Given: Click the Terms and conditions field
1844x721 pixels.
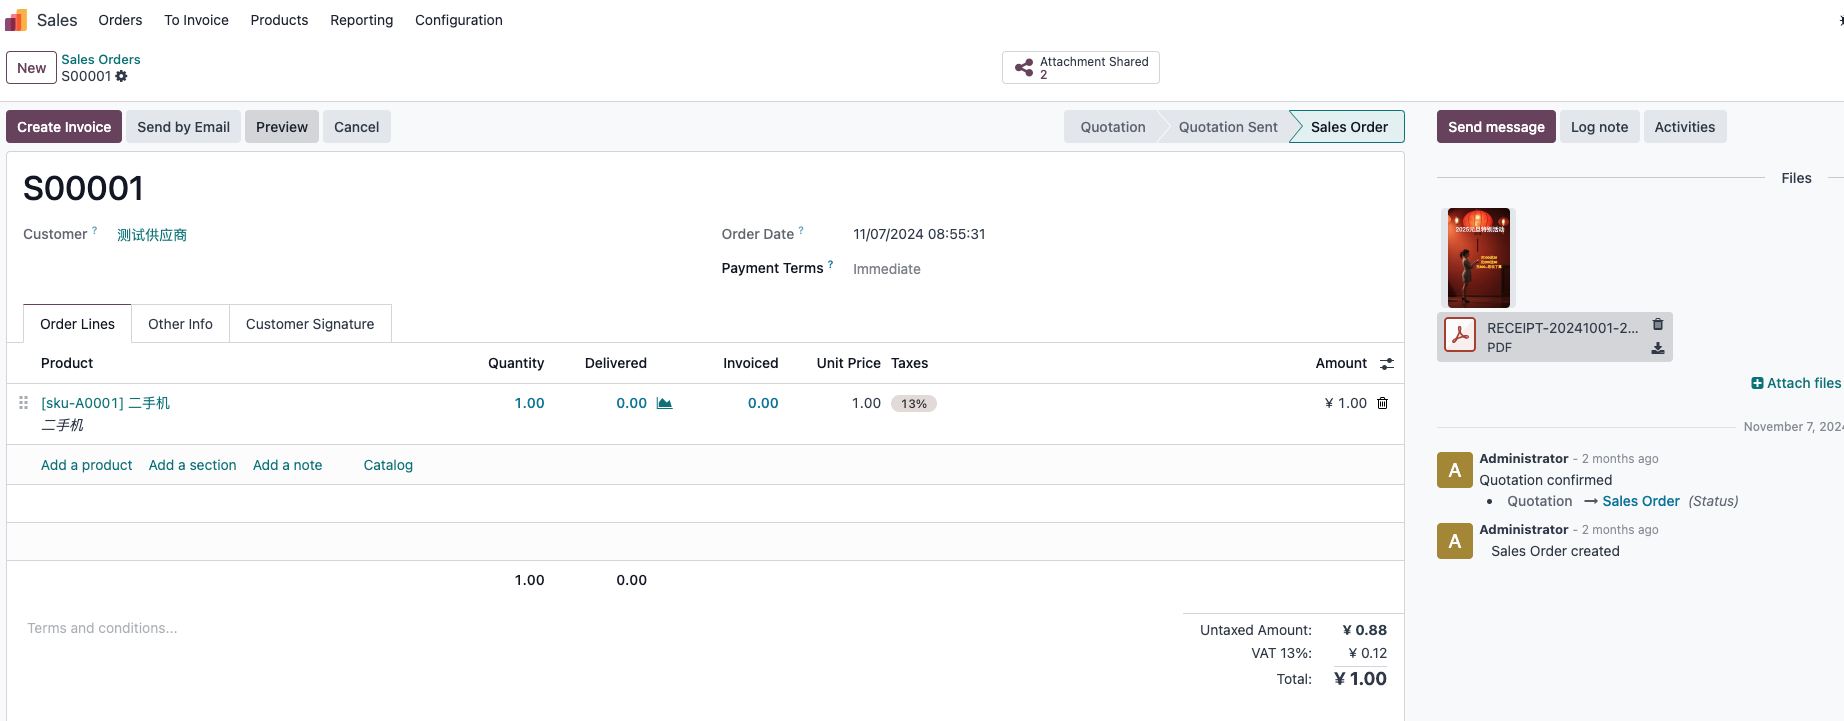Looking at the screenshot, I should [x=102, y=628].
